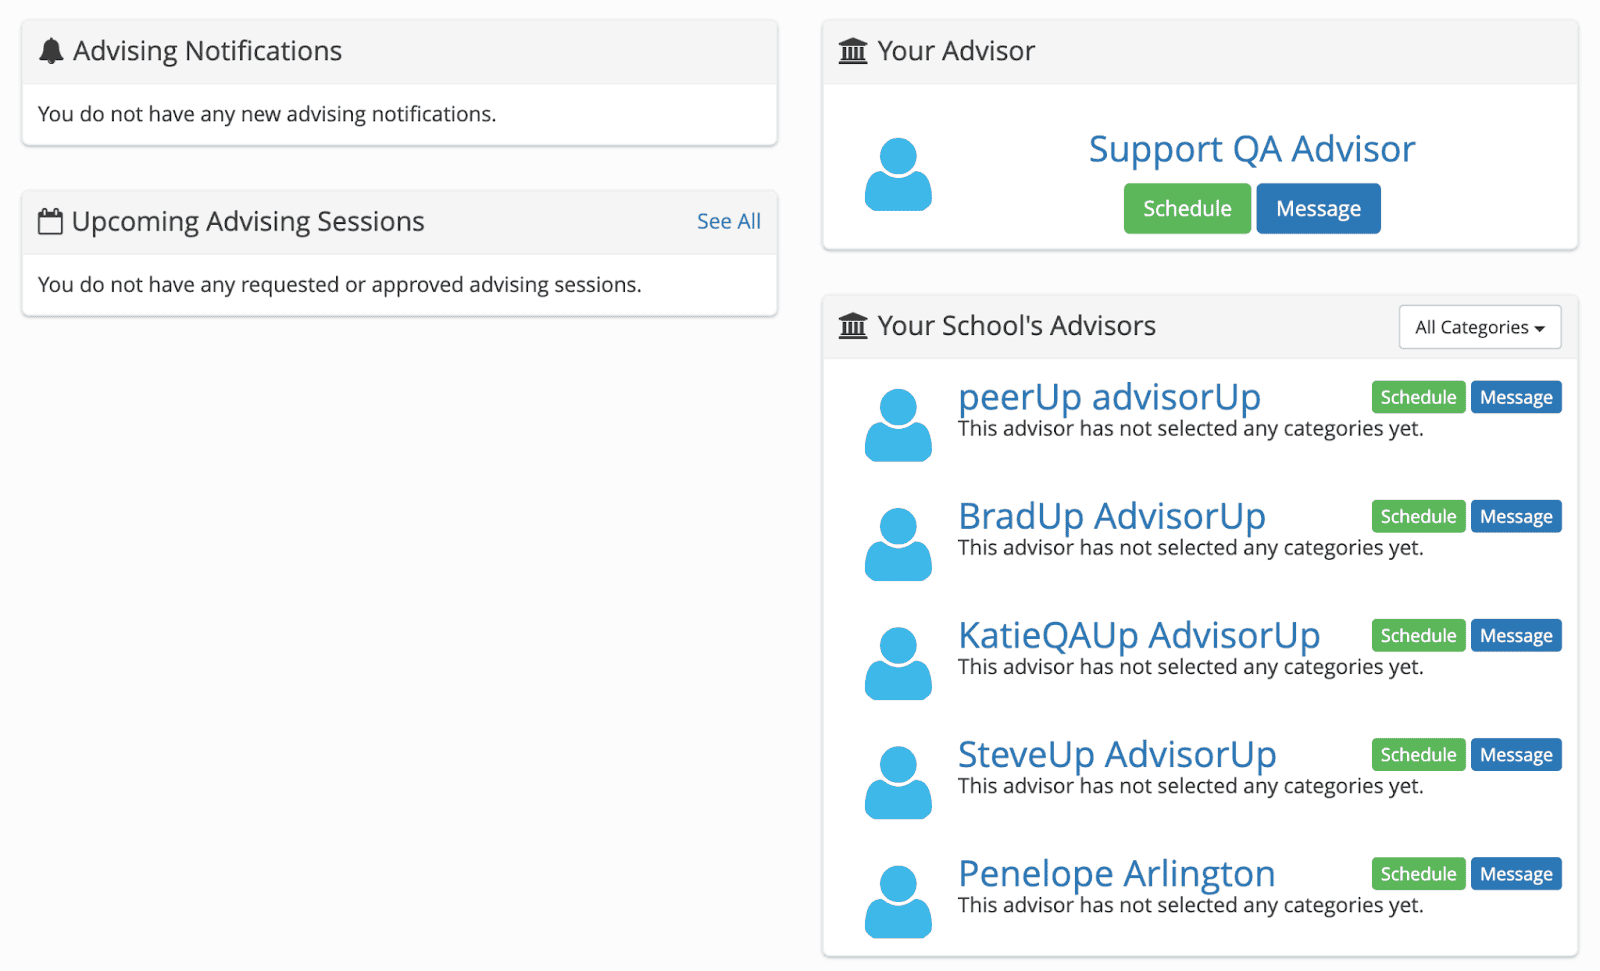Click the institution icon beside Your Advisor
This screenshot has width=1600, height=971.
tap(853, 51)
